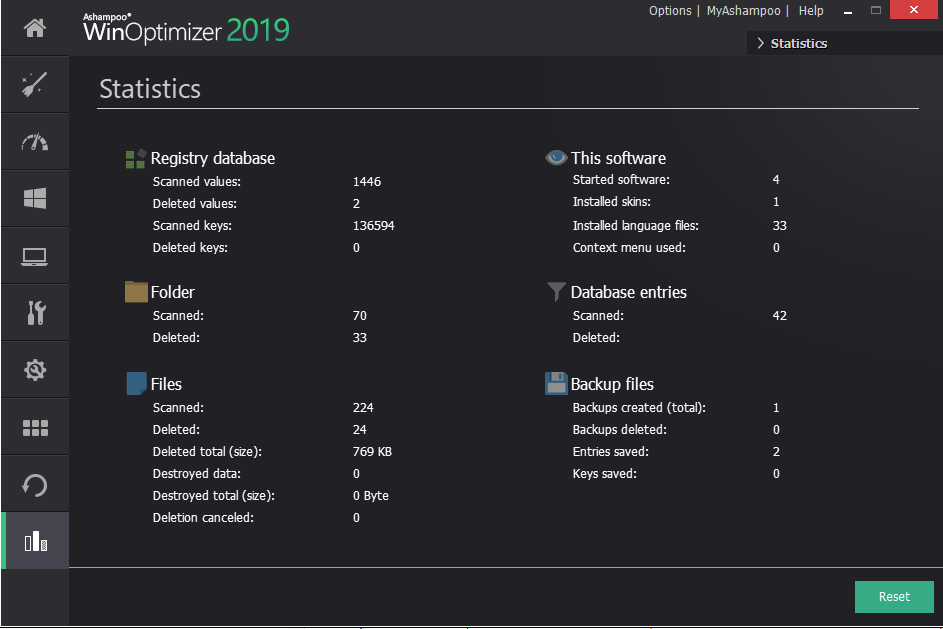Click the Registry database heading
The width and height of the screenshot is (943, 629).
click(x=212, y=158)
